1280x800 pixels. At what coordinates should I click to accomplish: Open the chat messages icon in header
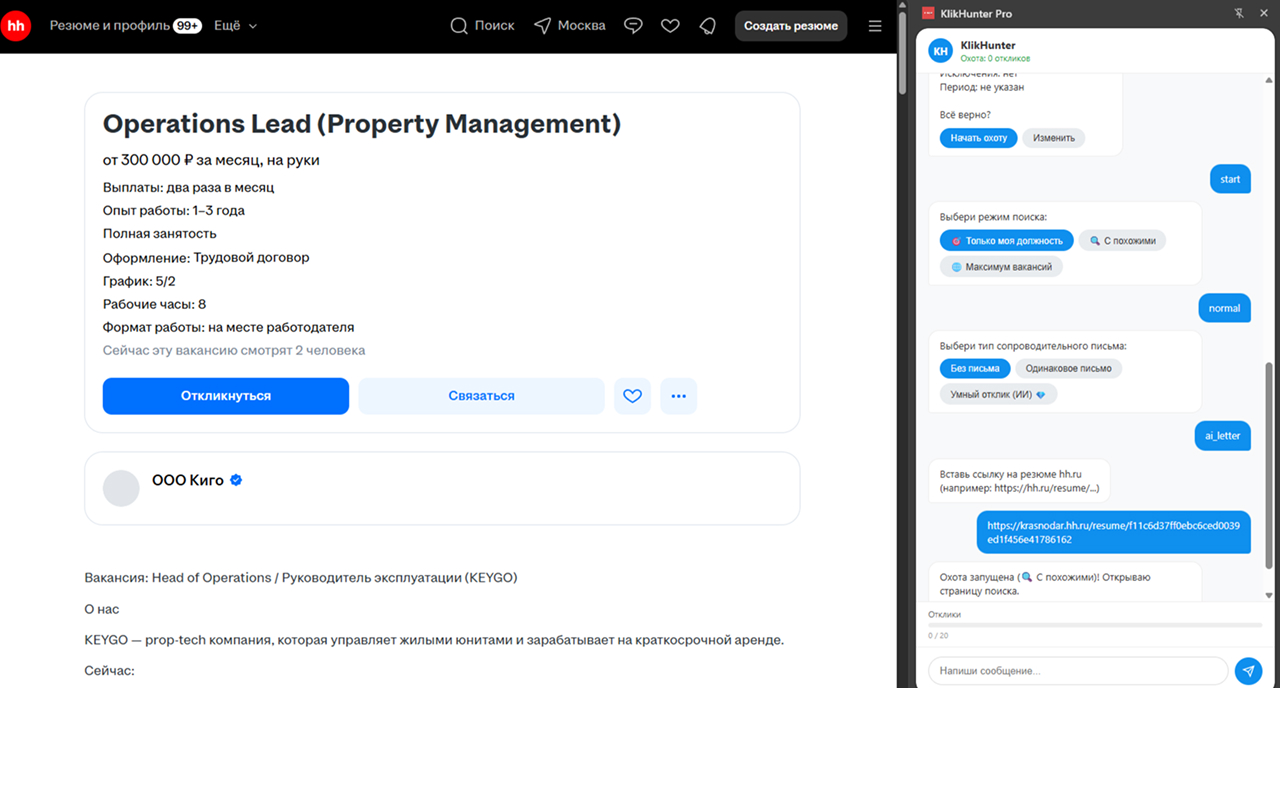pos(633,26)
